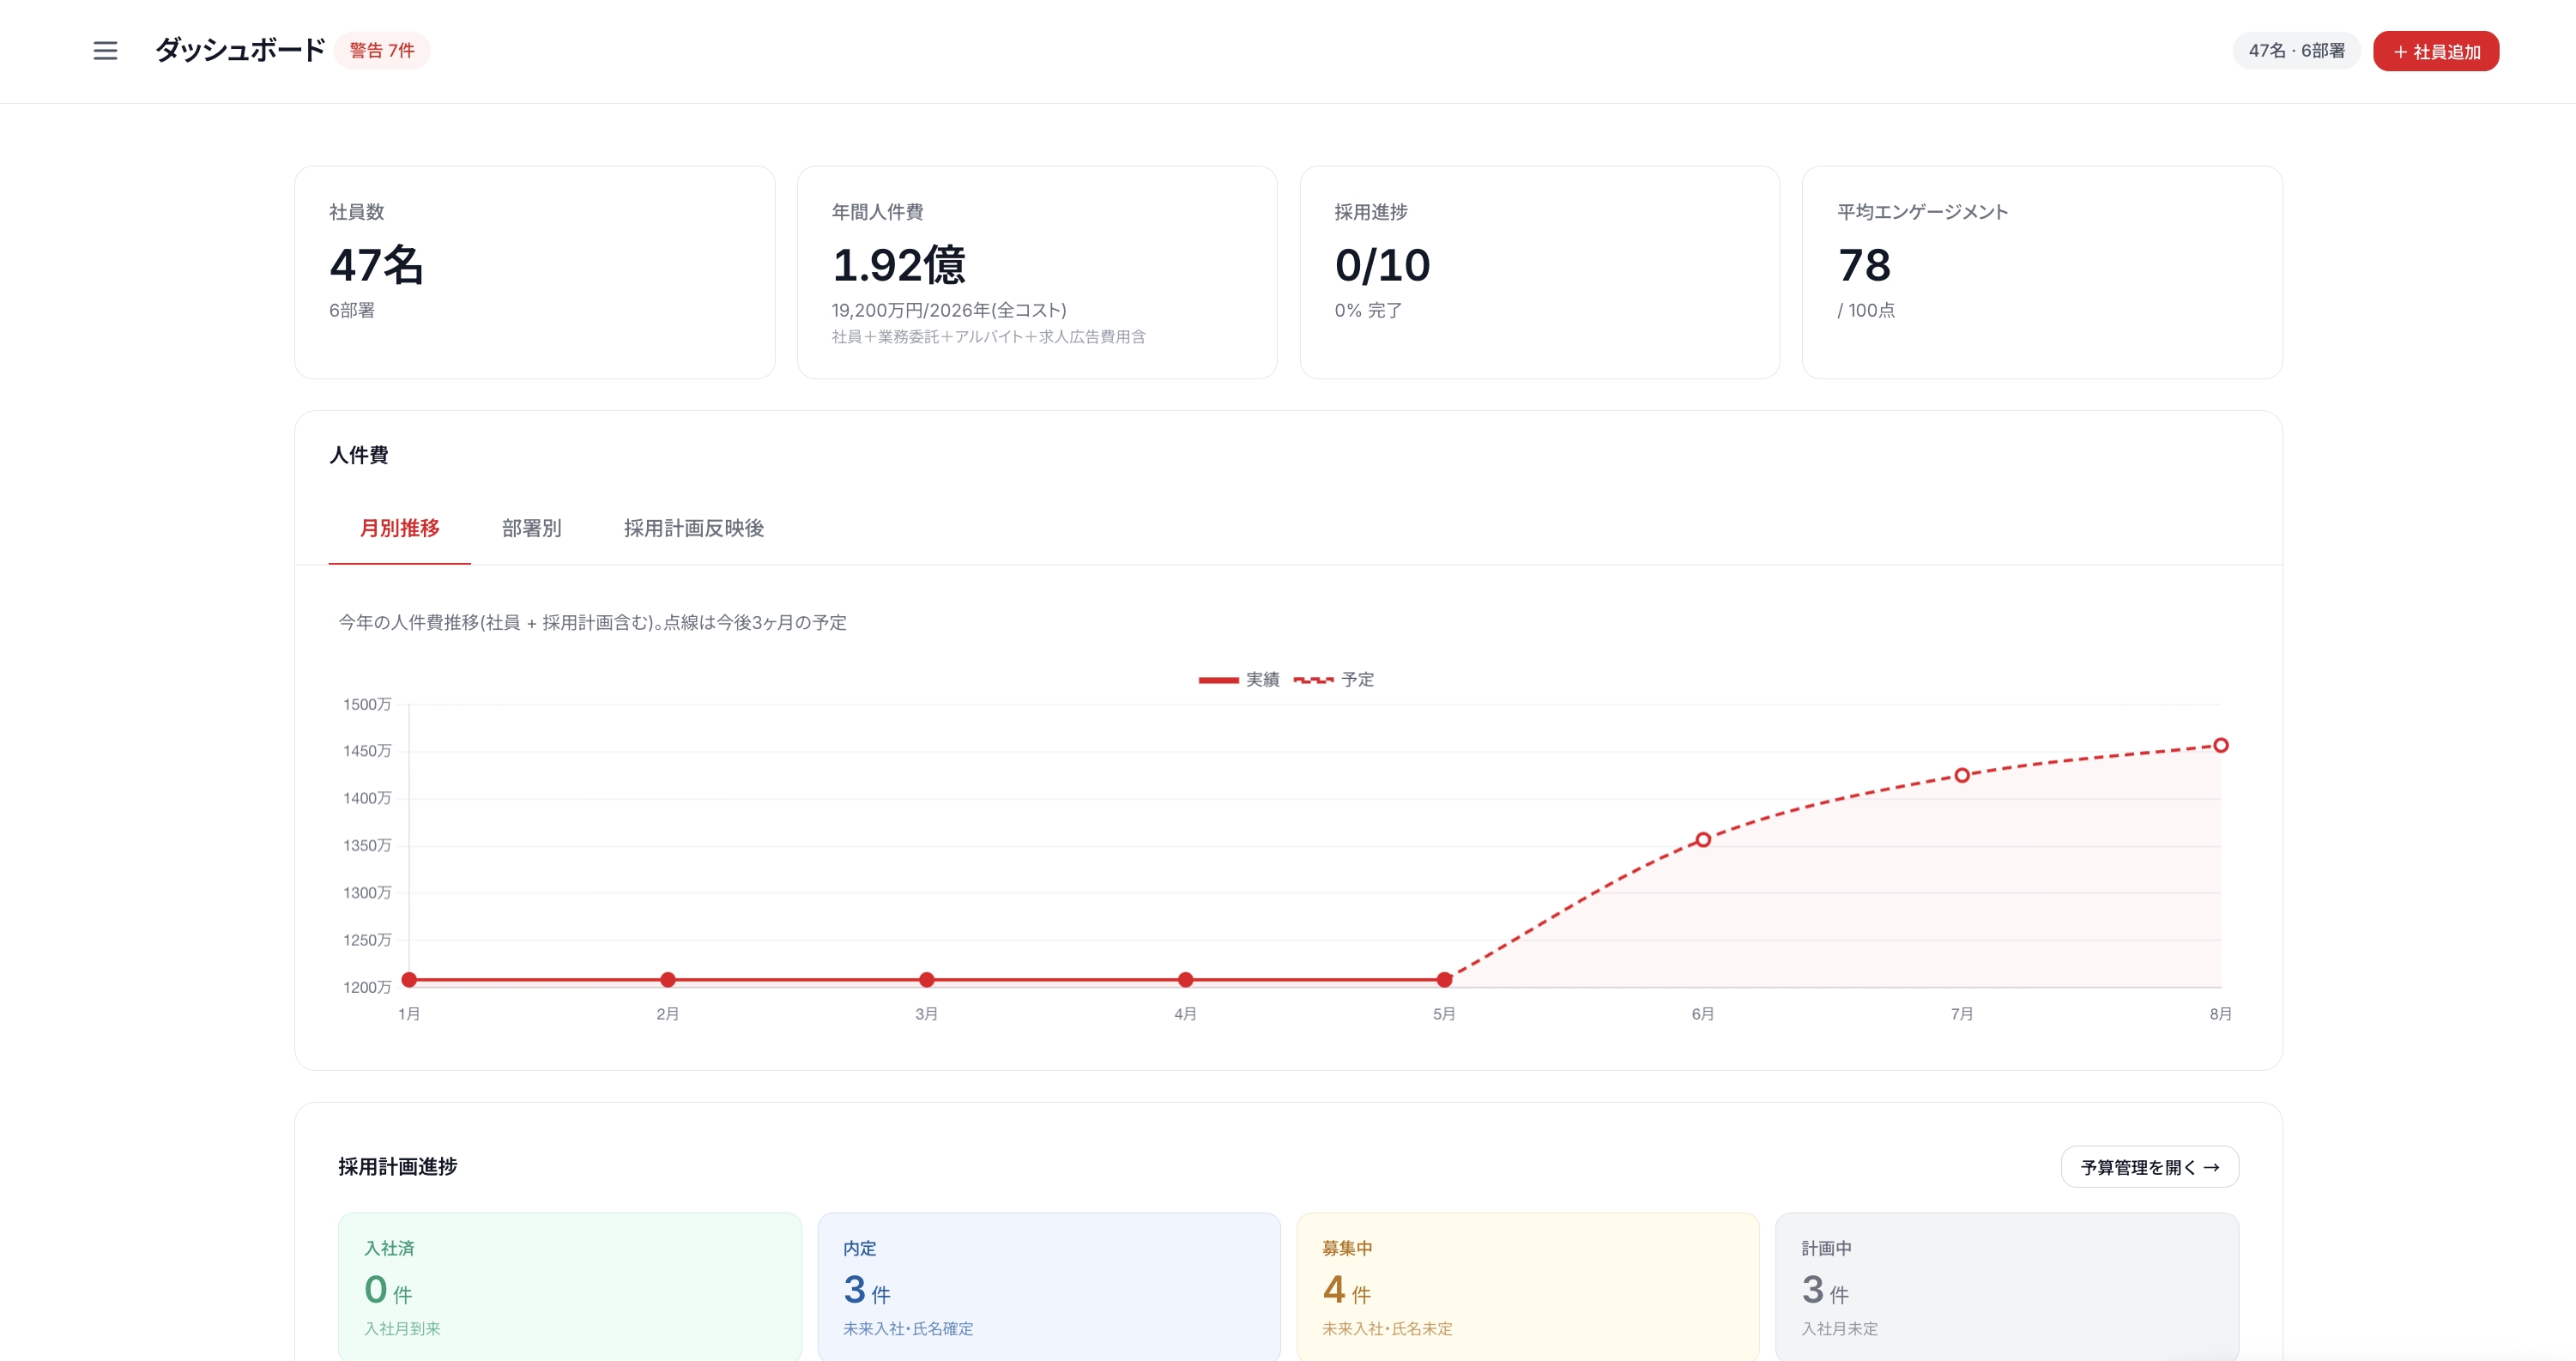Select the 1月 data point on chart
This screenshot has height=1361, width=2576.
[409, 980]
